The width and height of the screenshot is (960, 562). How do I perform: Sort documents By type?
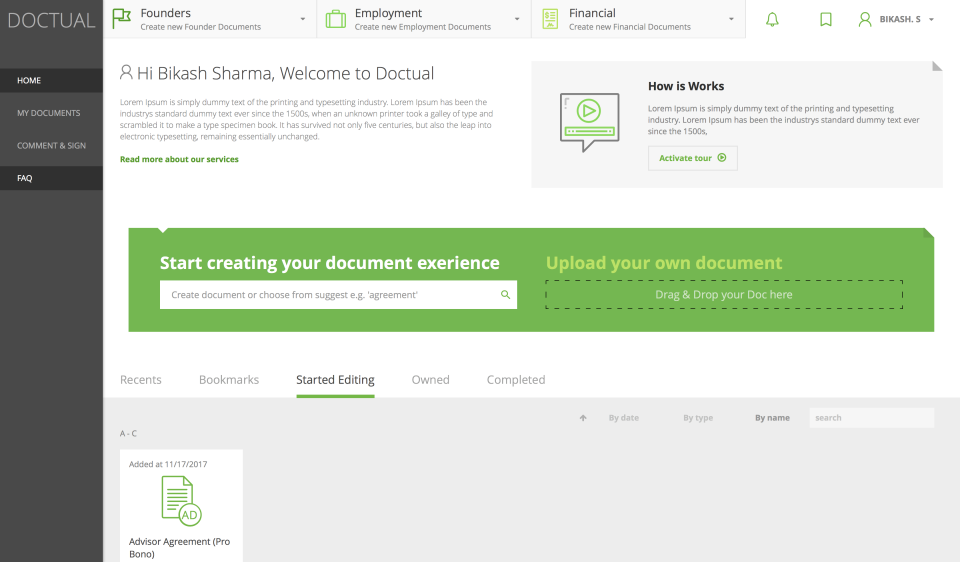pos(698,418)
